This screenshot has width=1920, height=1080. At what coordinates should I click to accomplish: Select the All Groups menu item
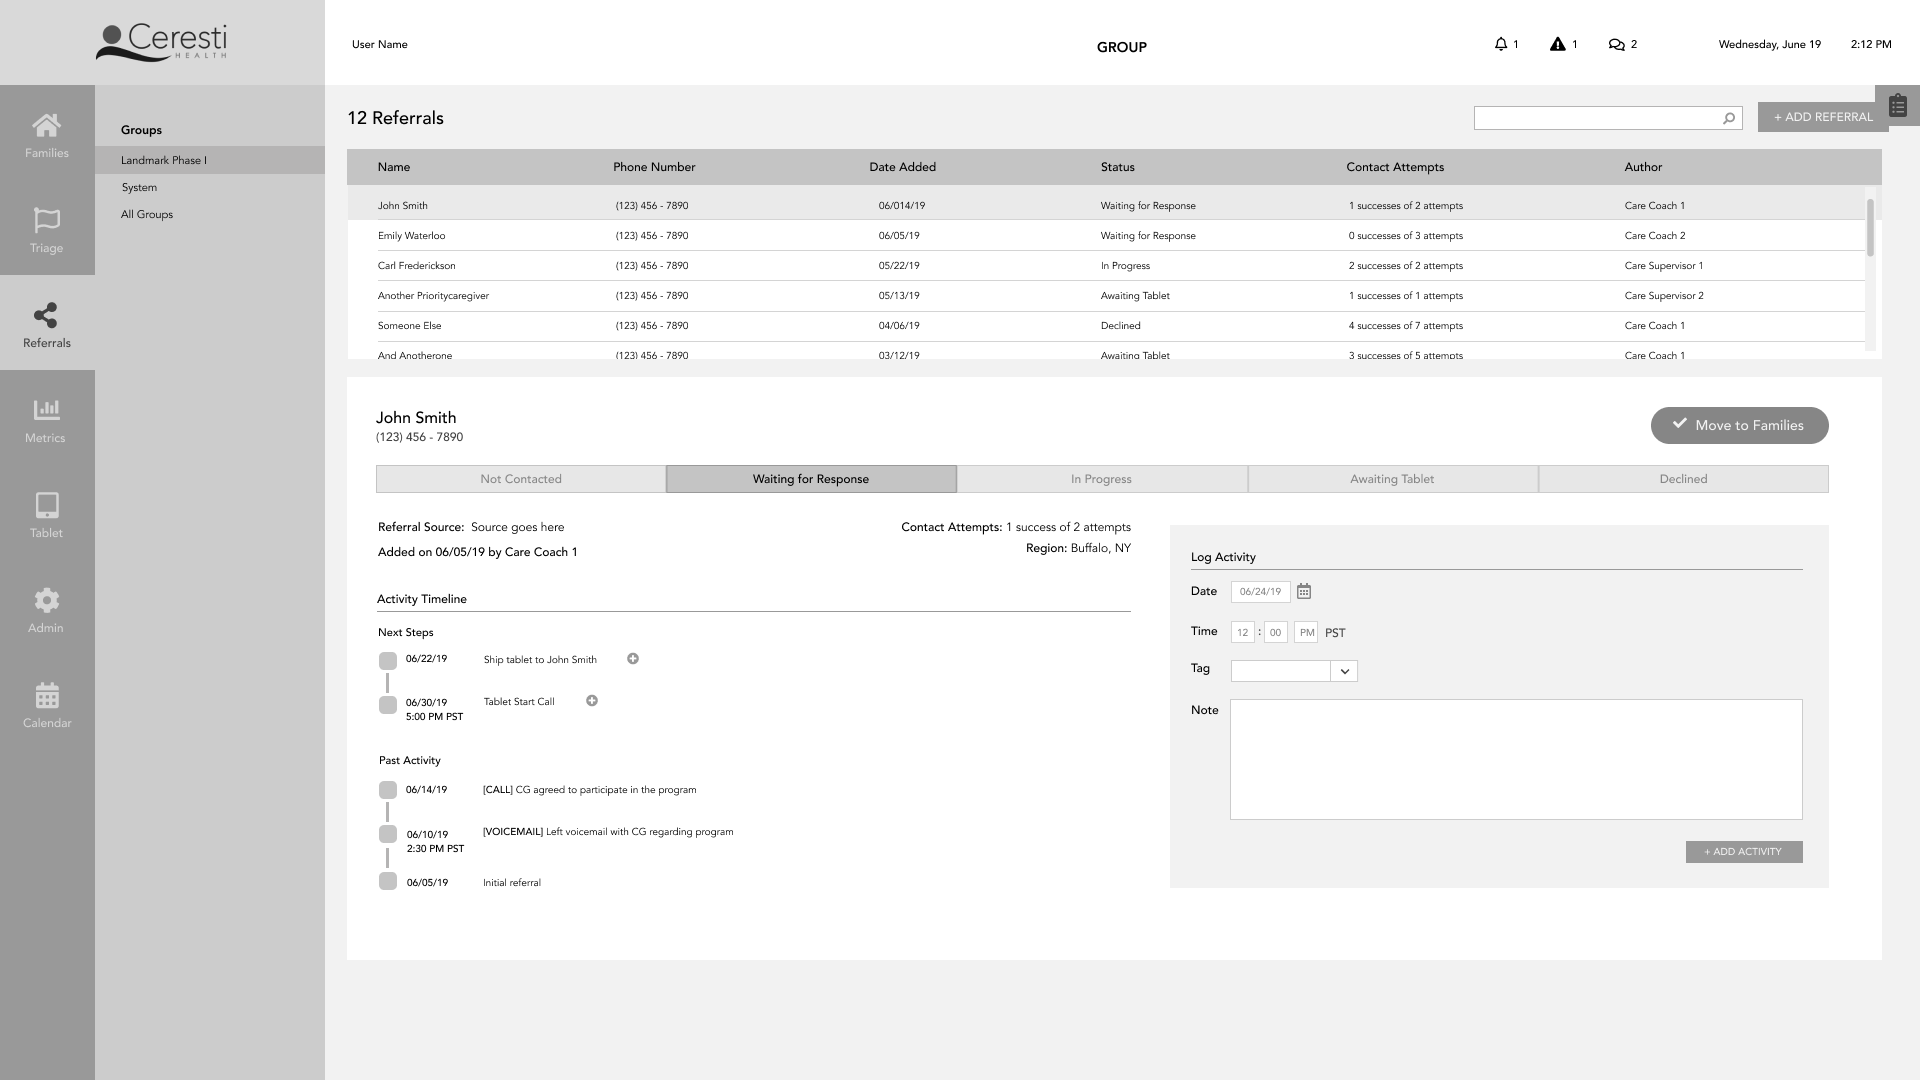click(147, 214)
